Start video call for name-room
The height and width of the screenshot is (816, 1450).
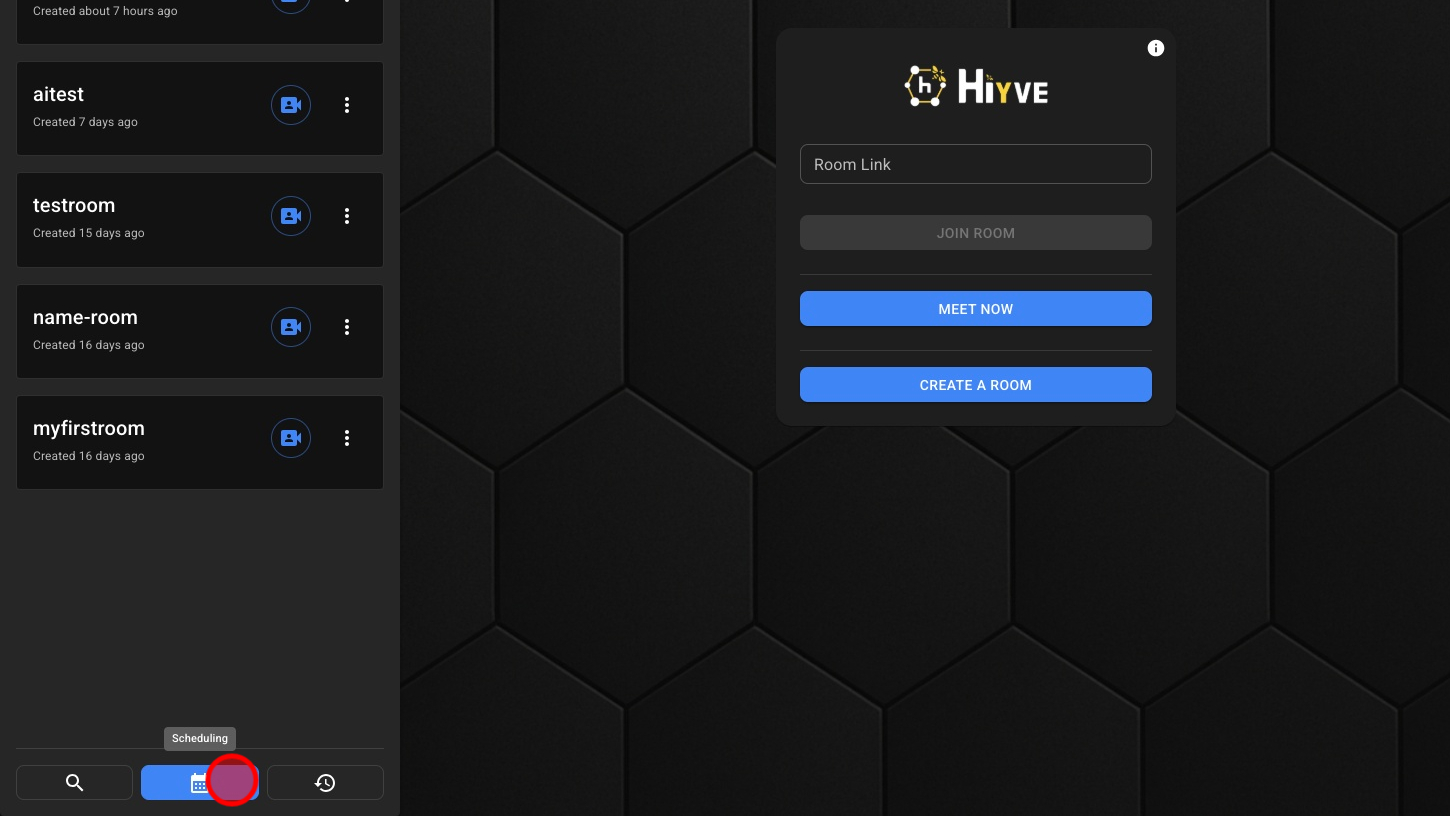pos(291,327)
